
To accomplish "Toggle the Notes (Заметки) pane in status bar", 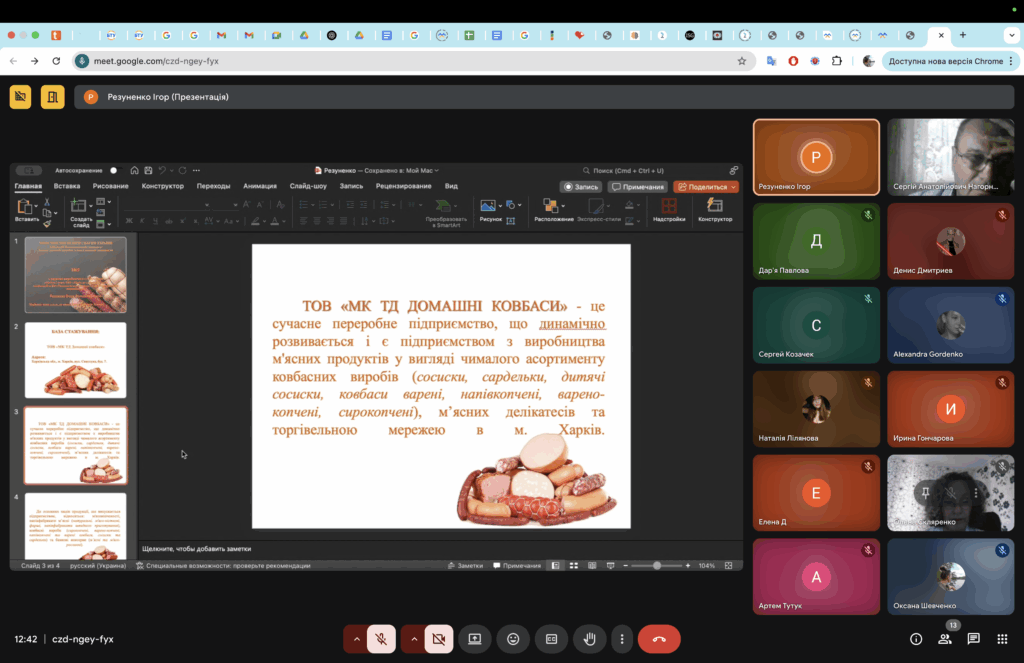I will pyautogui.click(x=466, y=566).
